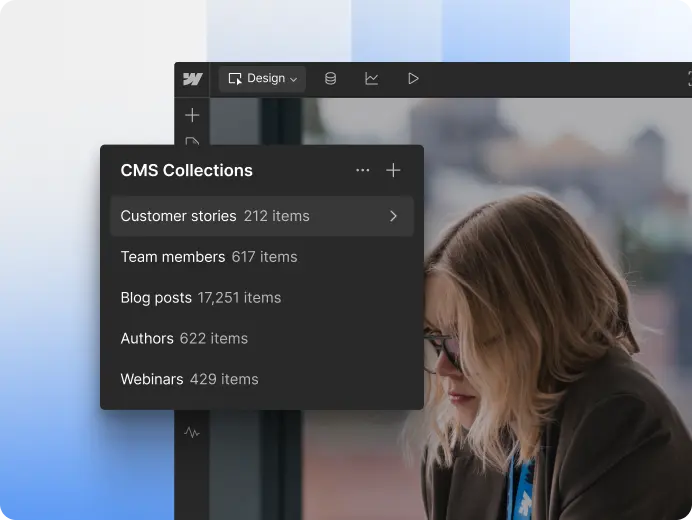Open the analytics chart icon in toolbar

(x=371, y=79)
